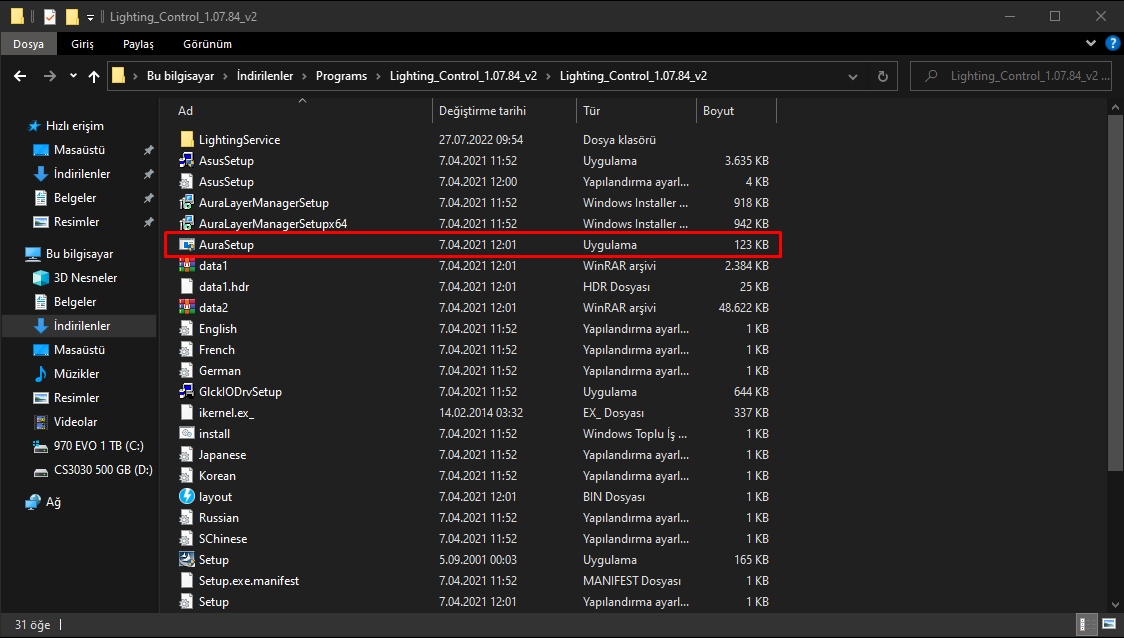Click the data1 WinRAR archive icon
This screenshot has width=1124, height=638.
click(x=186, y=265)
